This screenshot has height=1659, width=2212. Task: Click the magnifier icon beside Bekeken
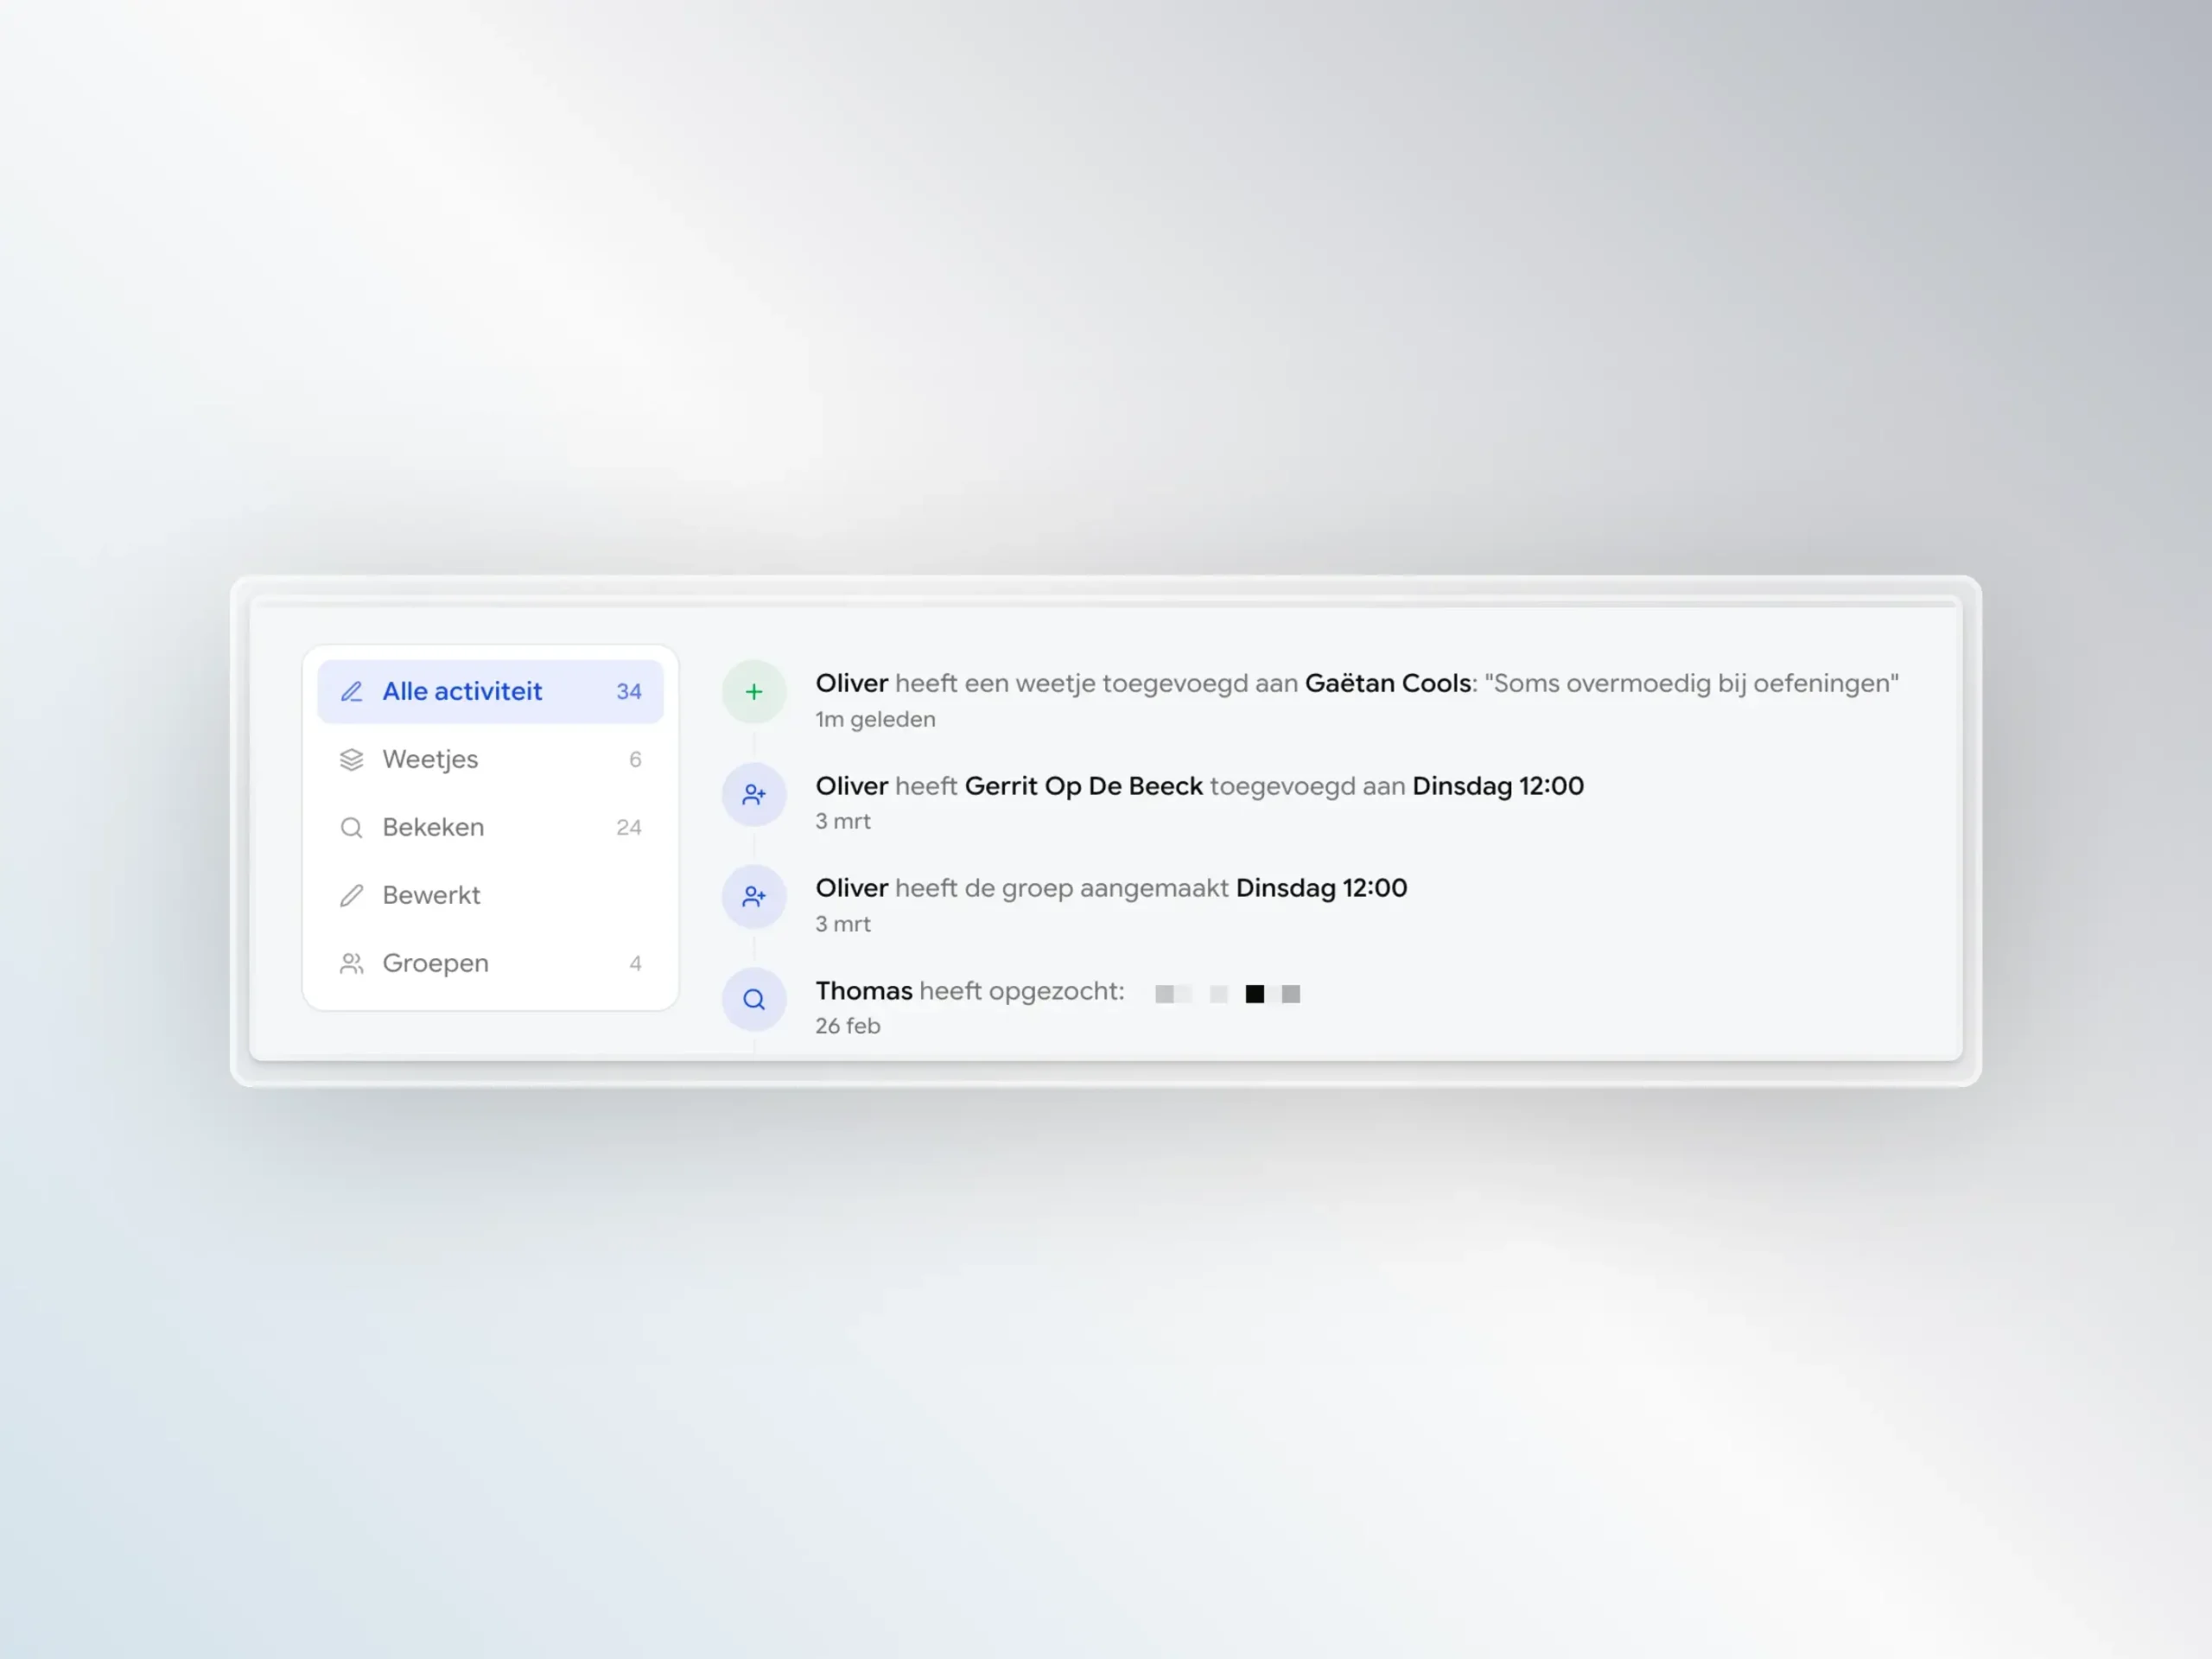(351, 827)
